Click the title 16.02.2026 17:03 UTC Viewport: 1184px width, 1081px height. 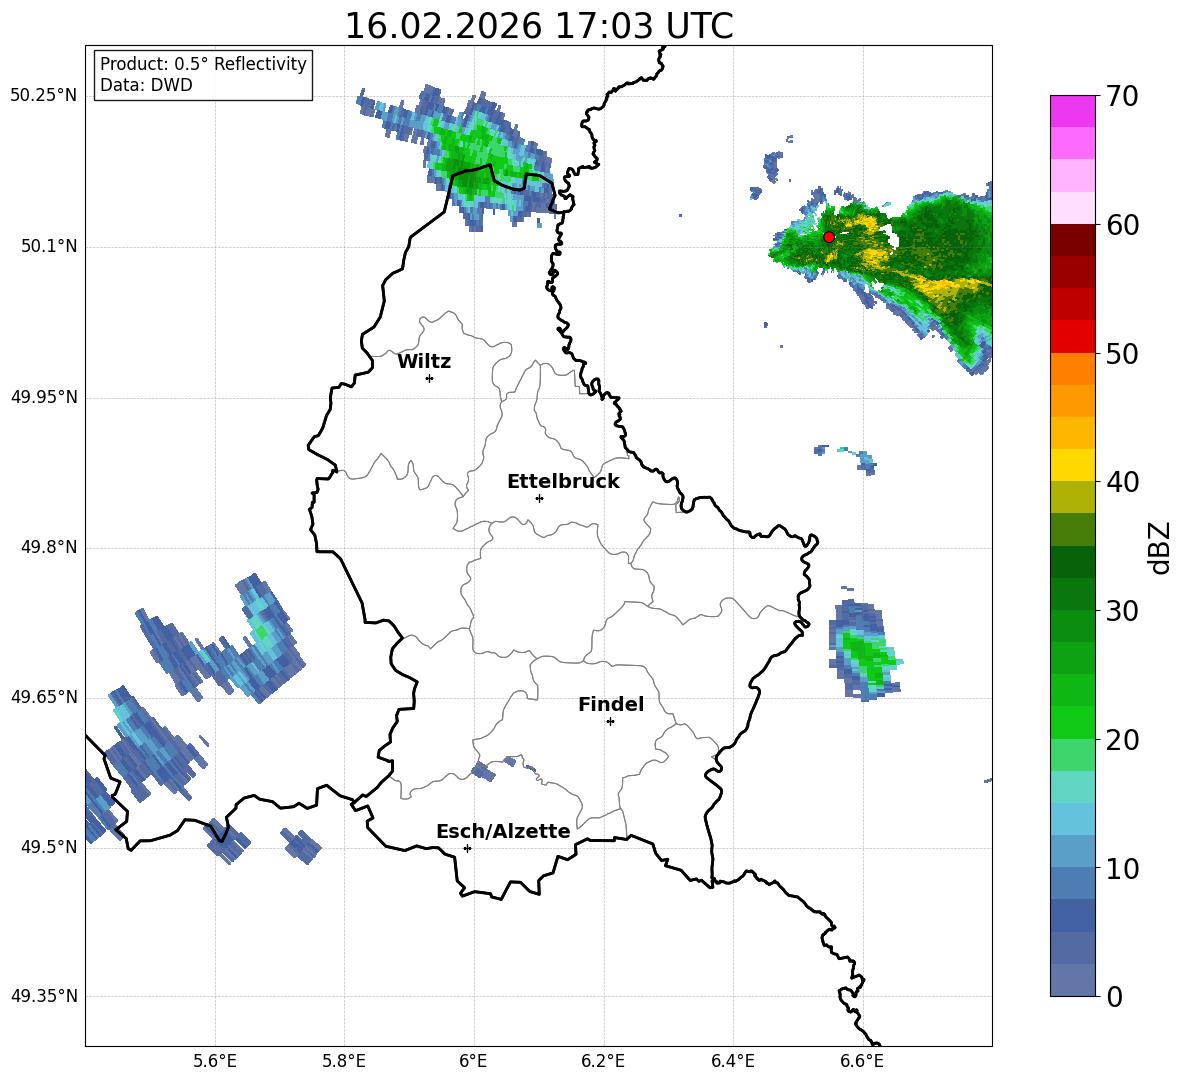click(x=539, y=26)
